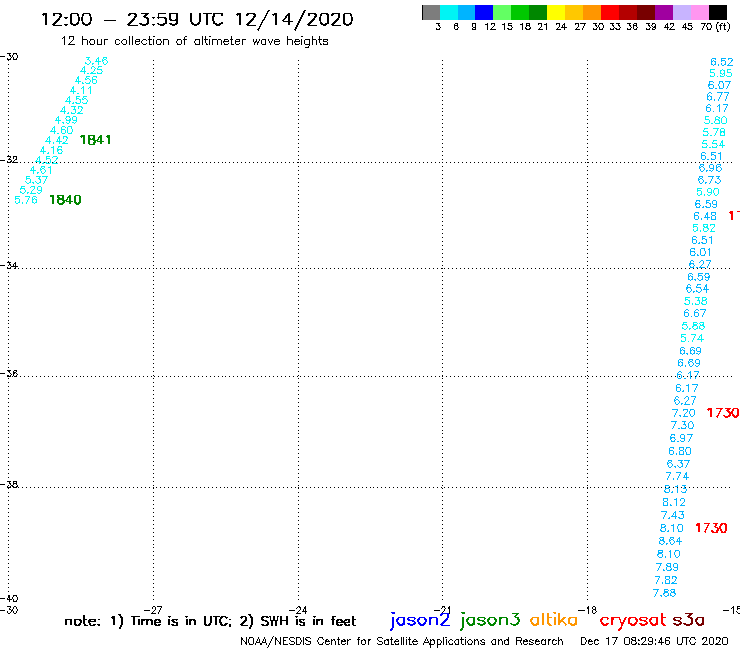This screenshot has height=650, width=740.
Task: Click the green time label 1841
Action: coord(95,140)
